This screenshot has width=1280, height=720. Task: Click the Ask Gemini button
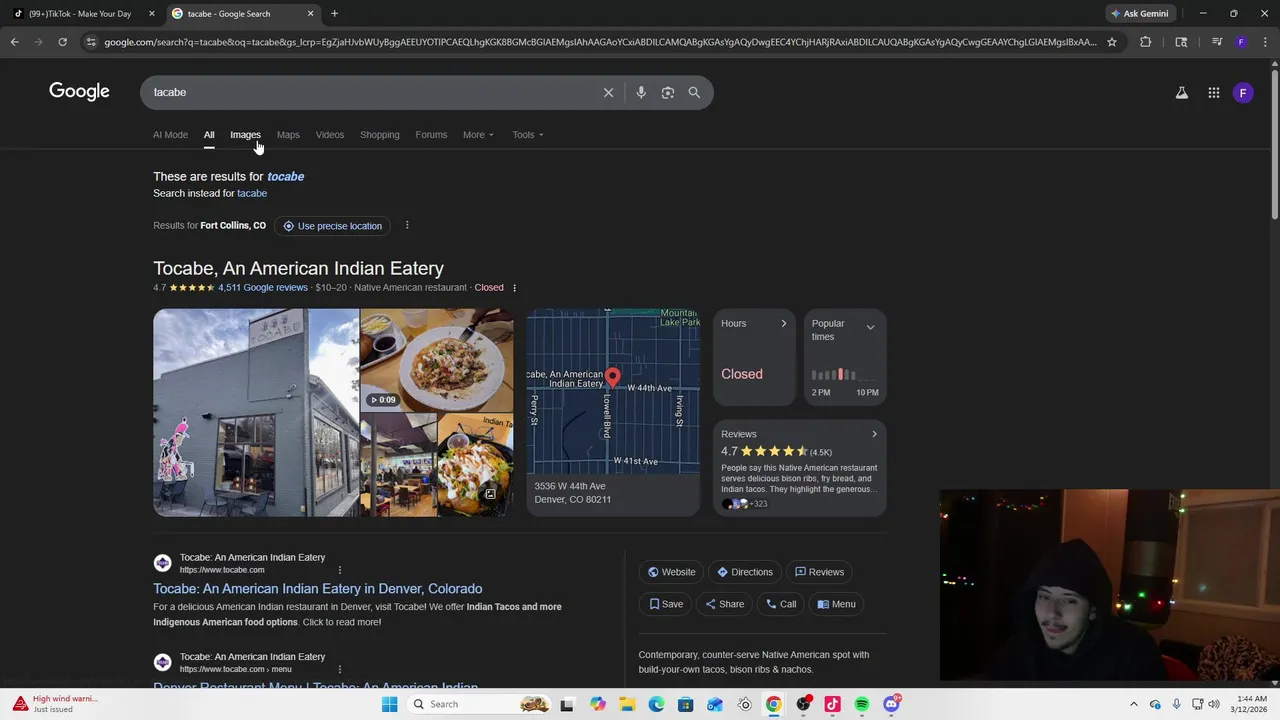click(x=1140, y=14)
